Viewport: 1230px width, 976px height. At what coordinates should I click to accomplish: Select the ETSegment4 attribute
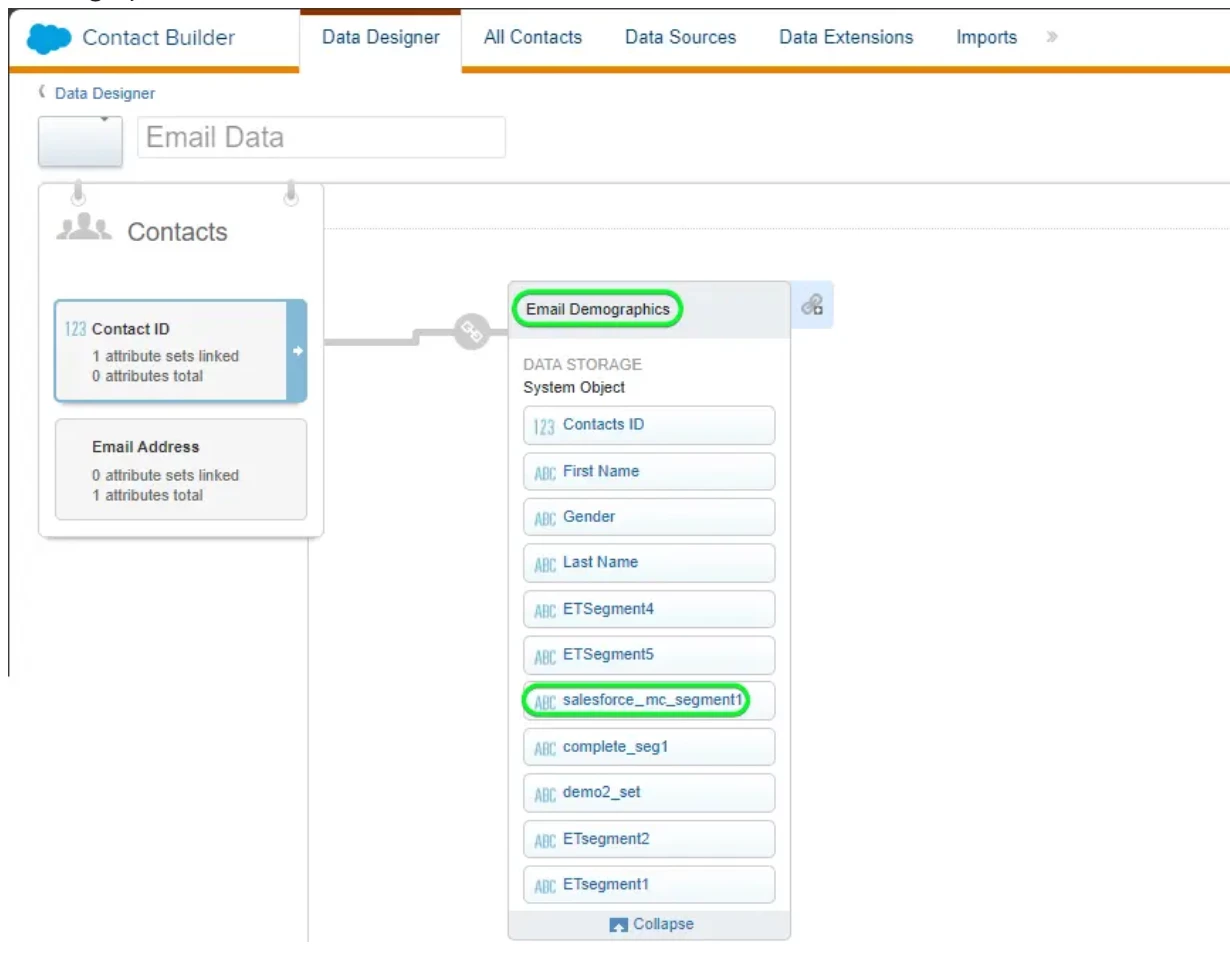(x=649, y=609)
